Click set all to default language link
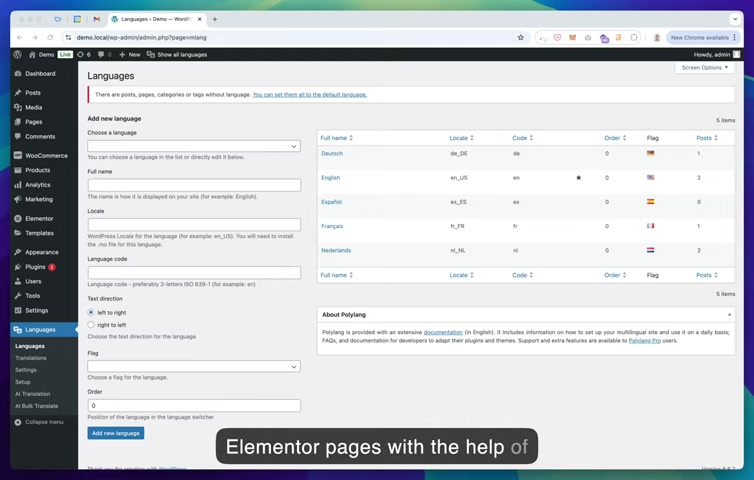The width and height of the screenshot is (754, 480). [x=310, y=95]
